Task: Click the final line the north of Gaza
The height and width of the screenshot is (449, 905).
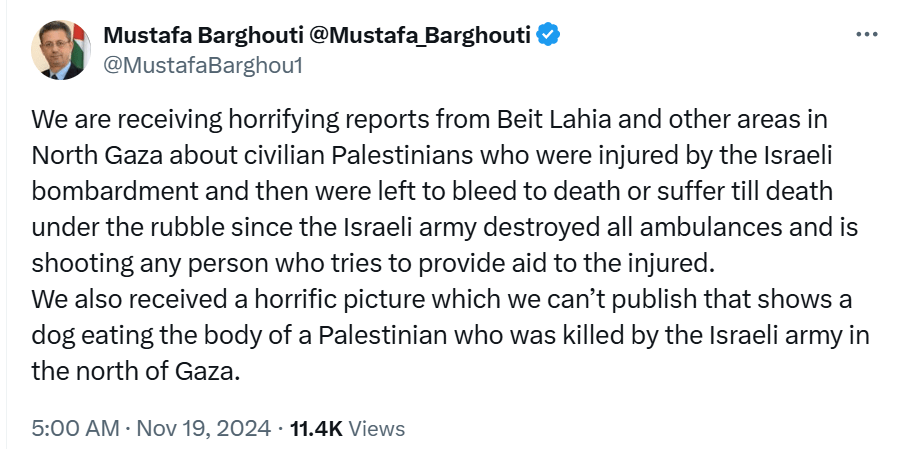Action: coord(135,372)
